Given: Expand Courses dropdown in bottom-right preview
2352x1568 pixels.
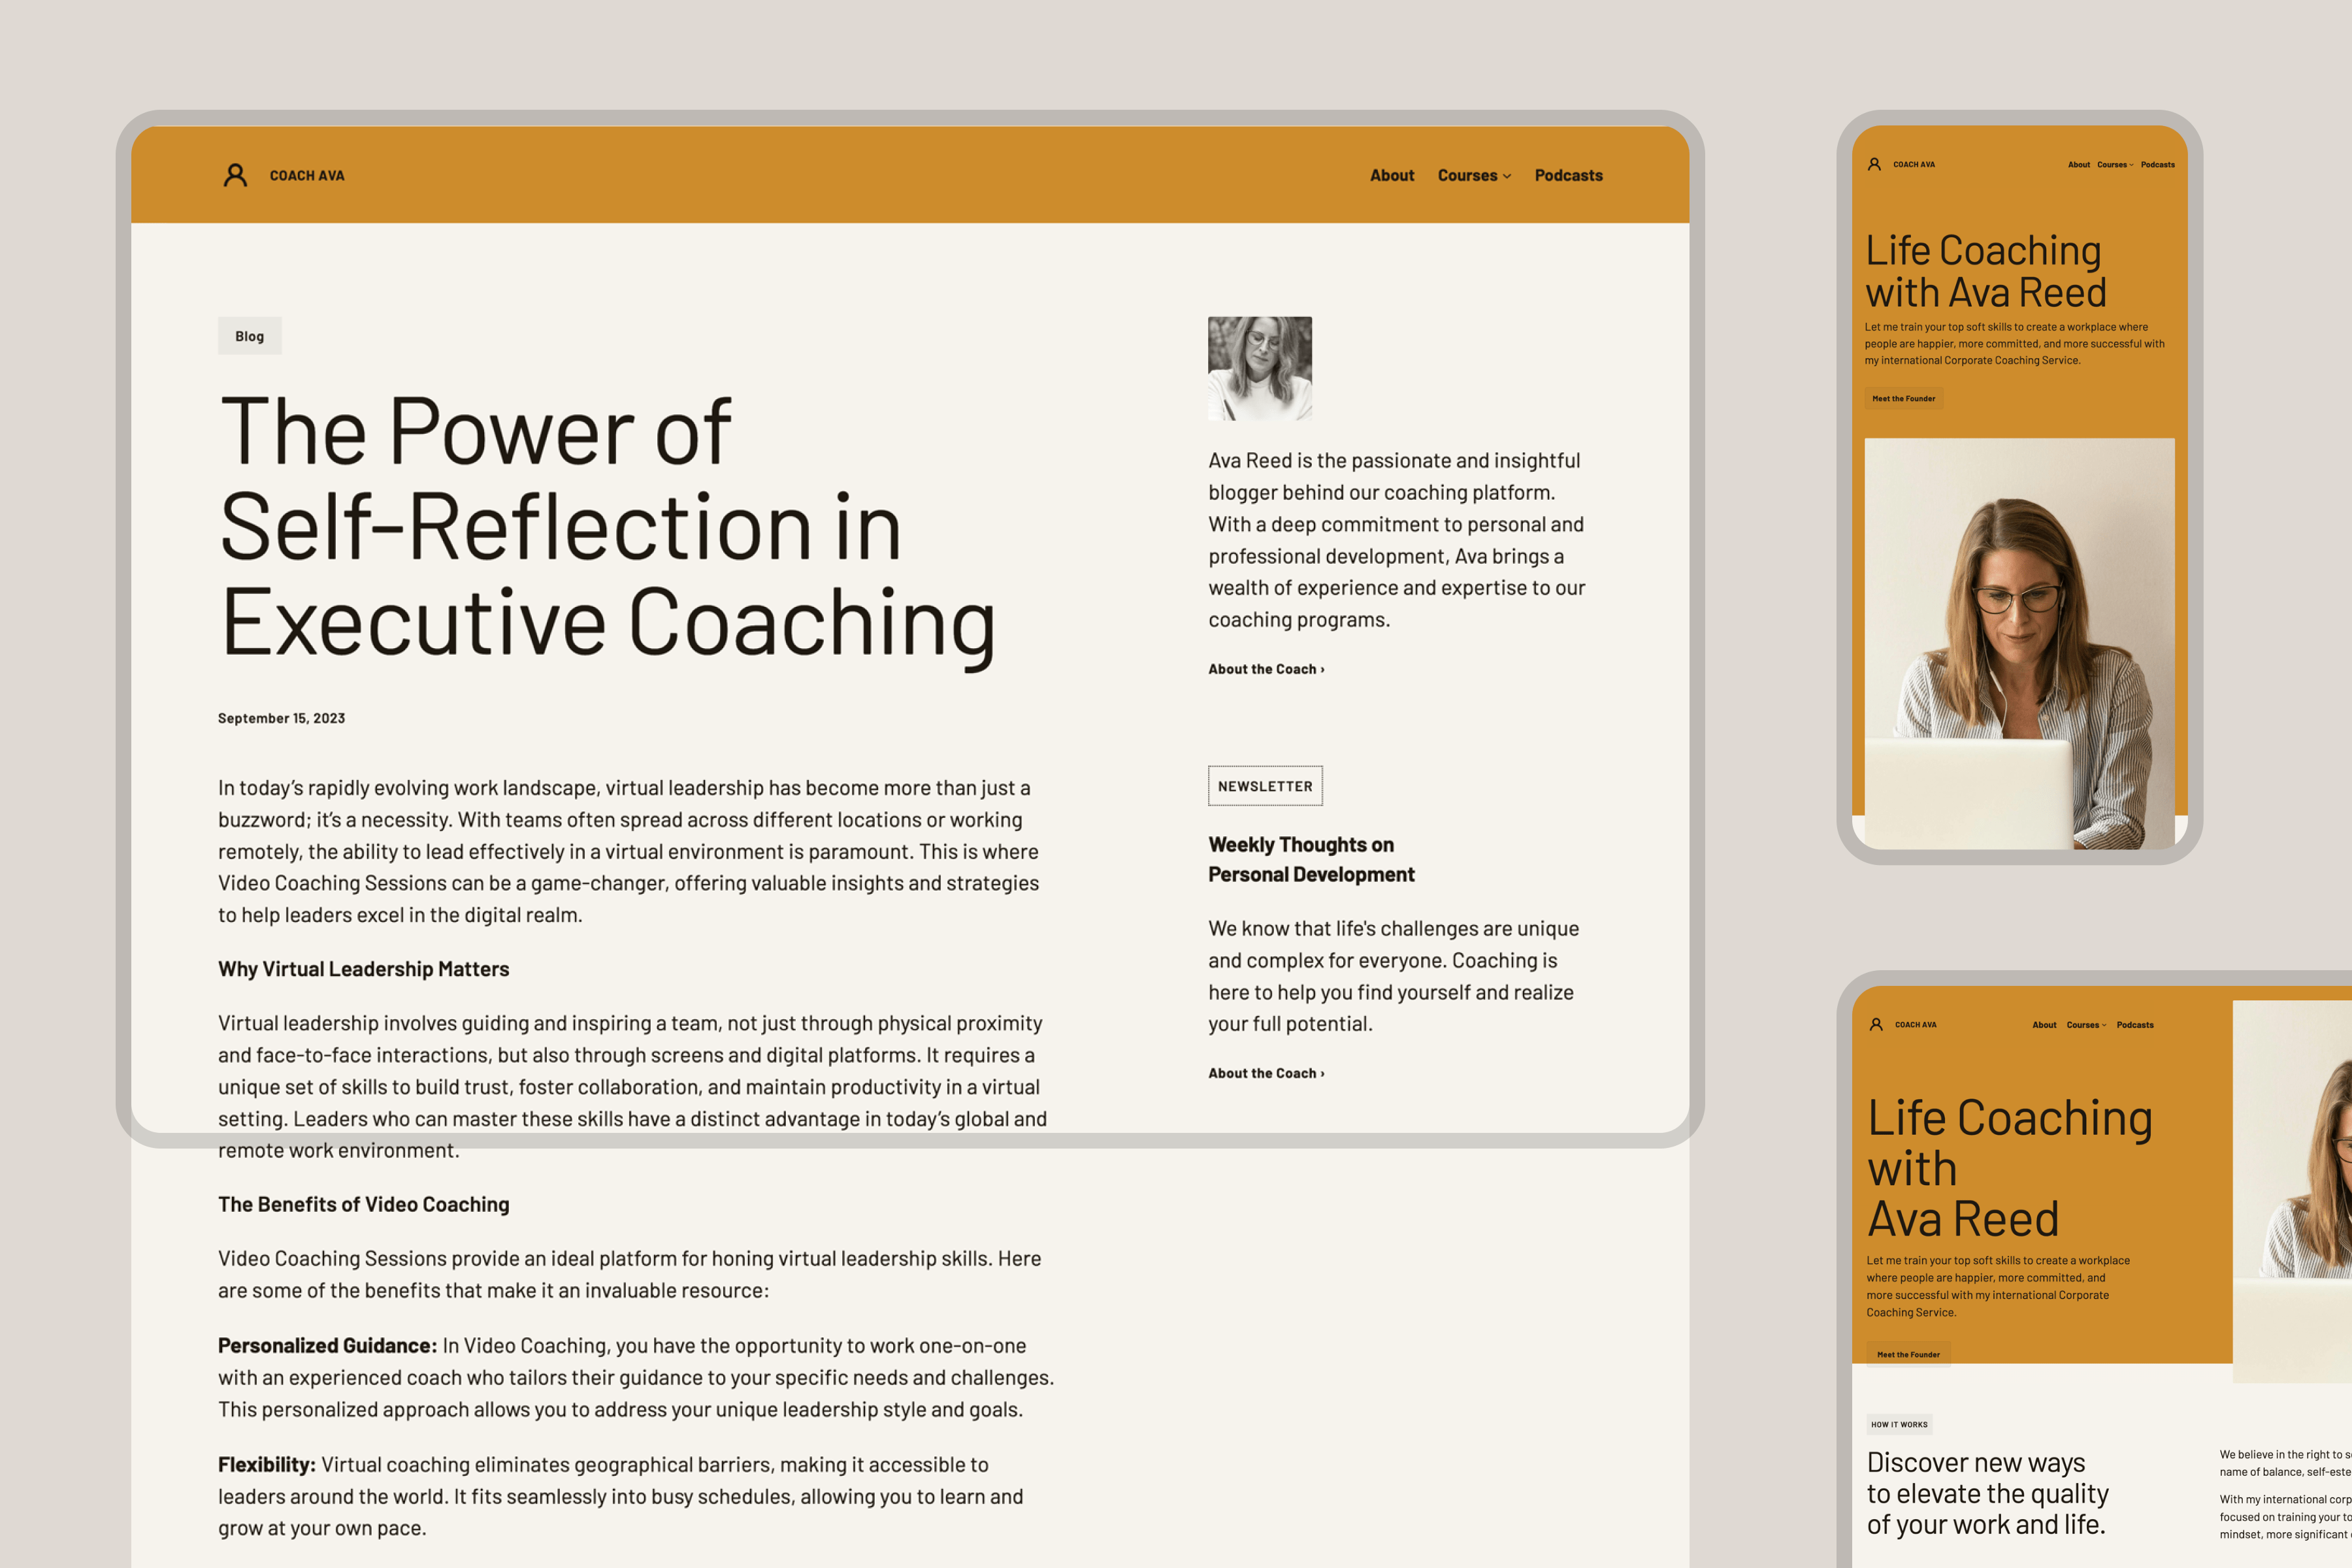Looking at the screenshot, I should tap(2086, 1025).
